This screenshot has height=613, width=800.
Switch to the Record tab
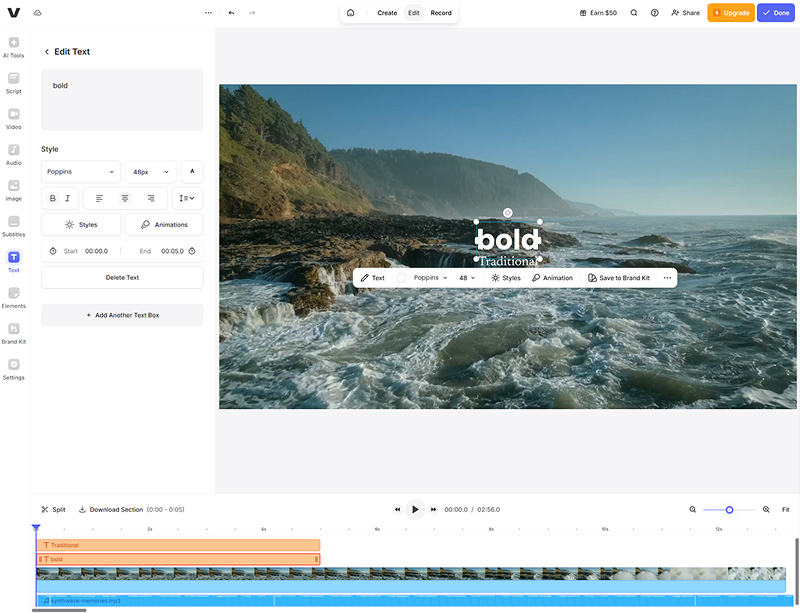pos(441,13)
